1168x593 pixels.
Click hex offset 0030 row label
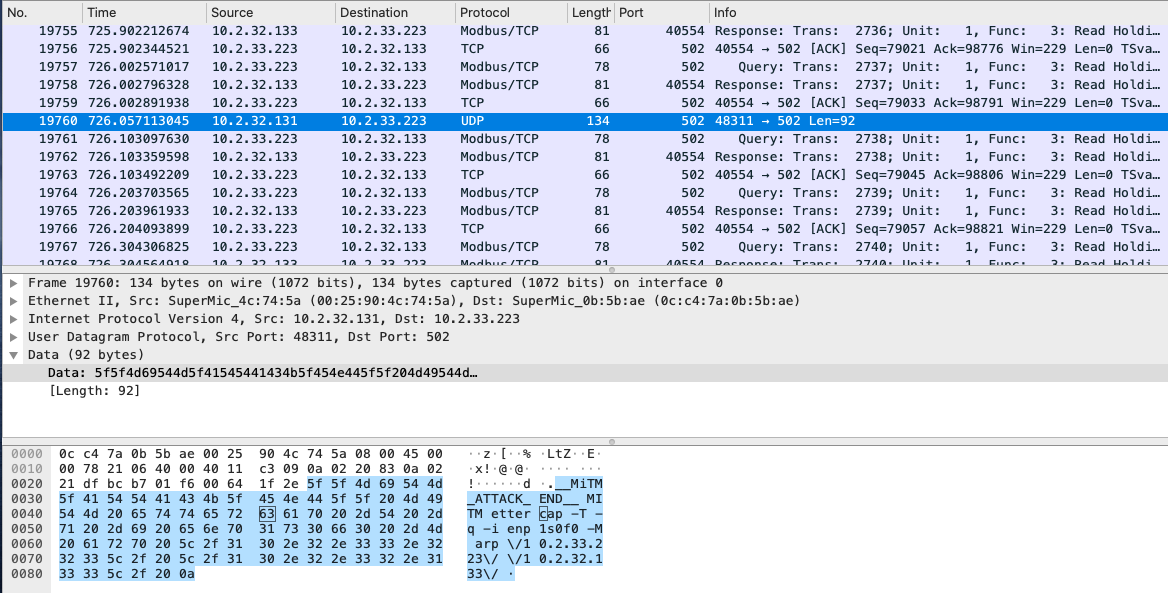pos(27,498)
